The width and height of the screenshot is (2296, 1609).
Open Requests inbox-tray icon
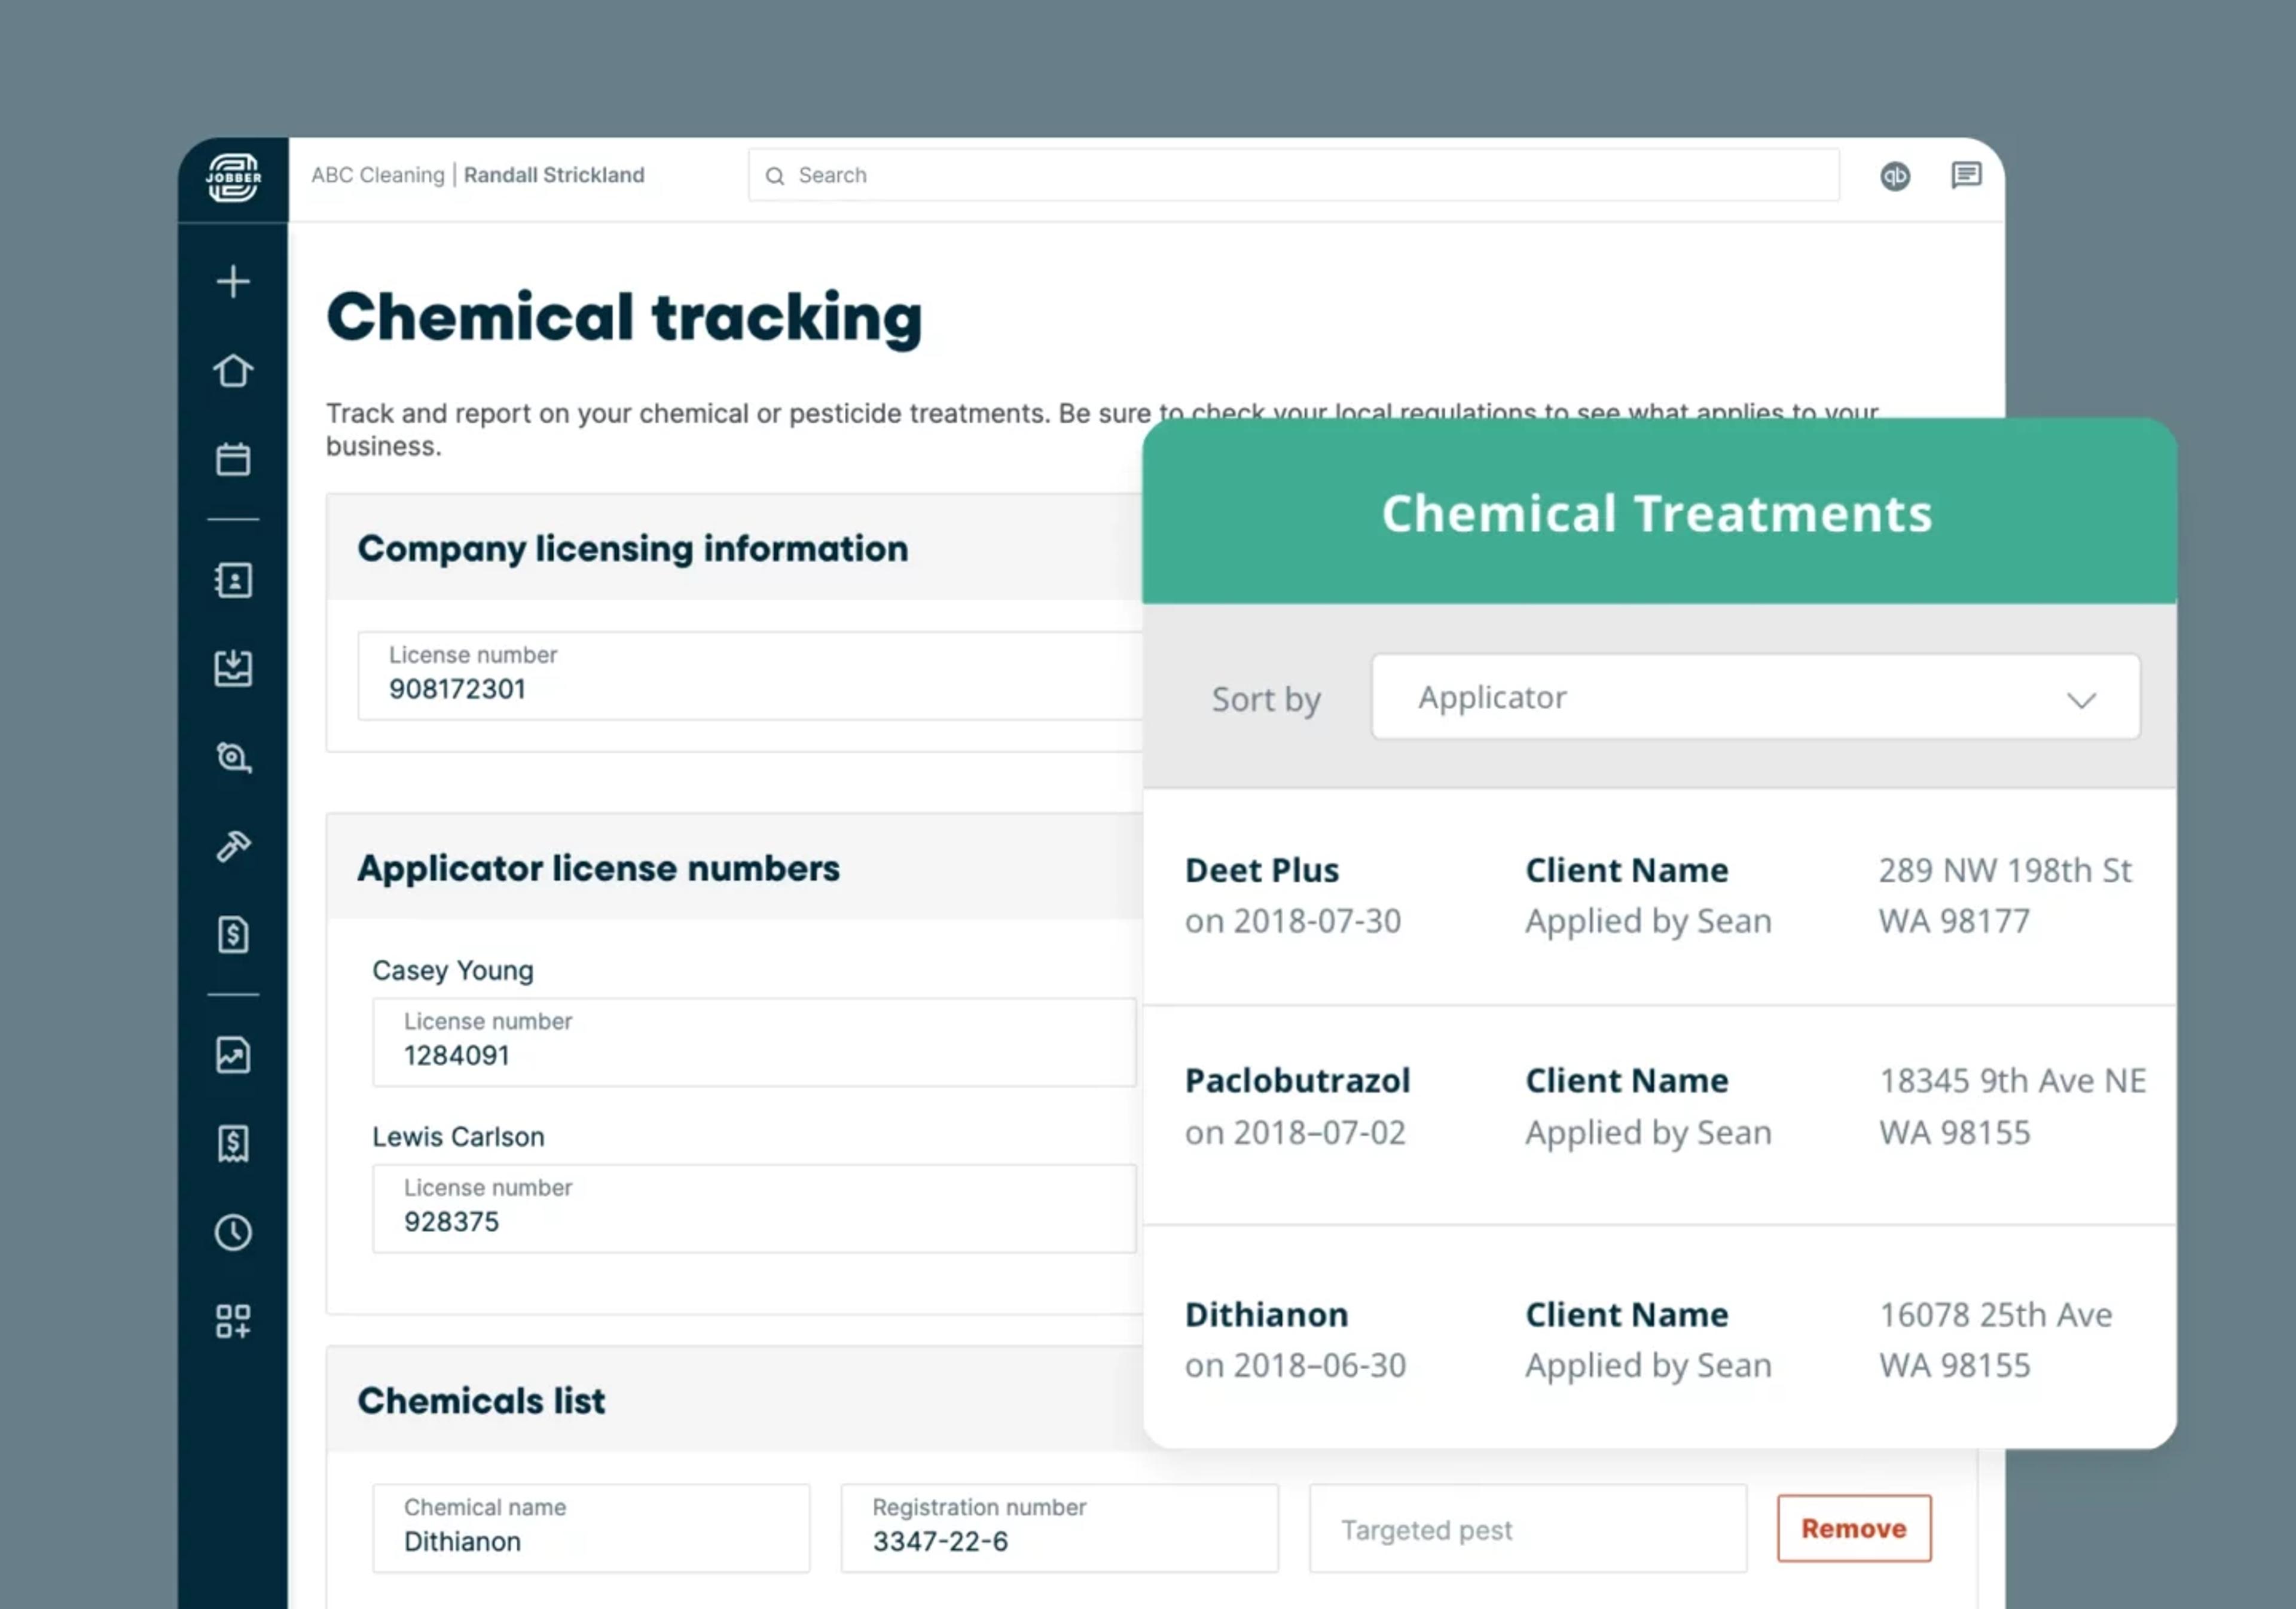coord(233,668)
